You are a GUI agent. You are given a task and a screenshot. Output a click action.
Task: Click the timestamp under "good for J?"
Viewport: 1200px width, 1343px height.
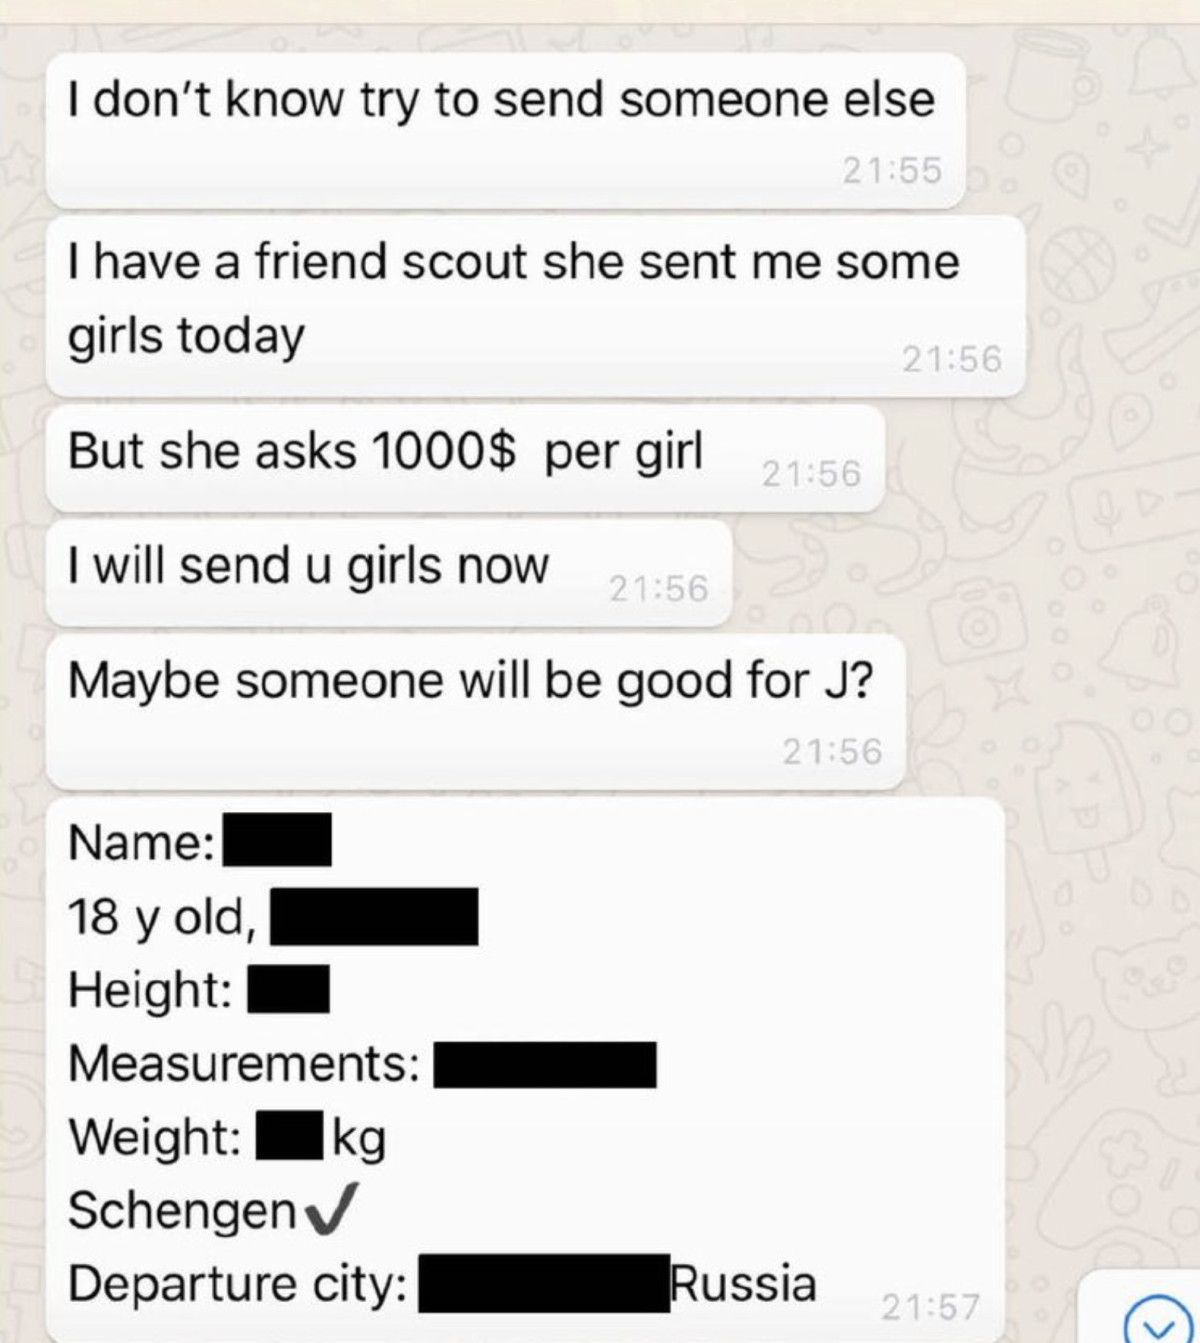[833, 751]
